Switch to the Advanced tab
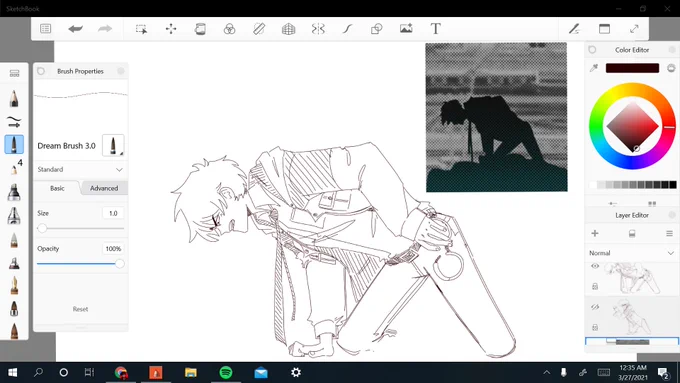680x383 pixels. tap(104, 188)
